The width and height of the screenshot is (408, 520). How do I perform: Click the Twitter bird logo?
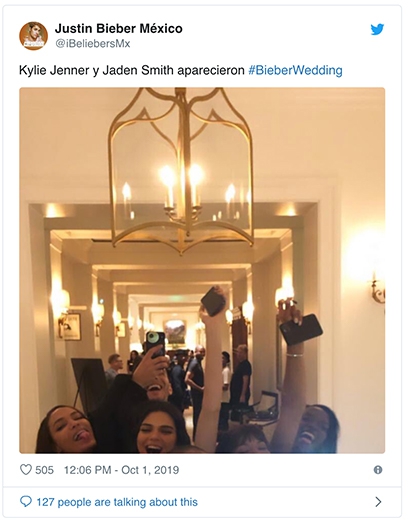(377, 29)
